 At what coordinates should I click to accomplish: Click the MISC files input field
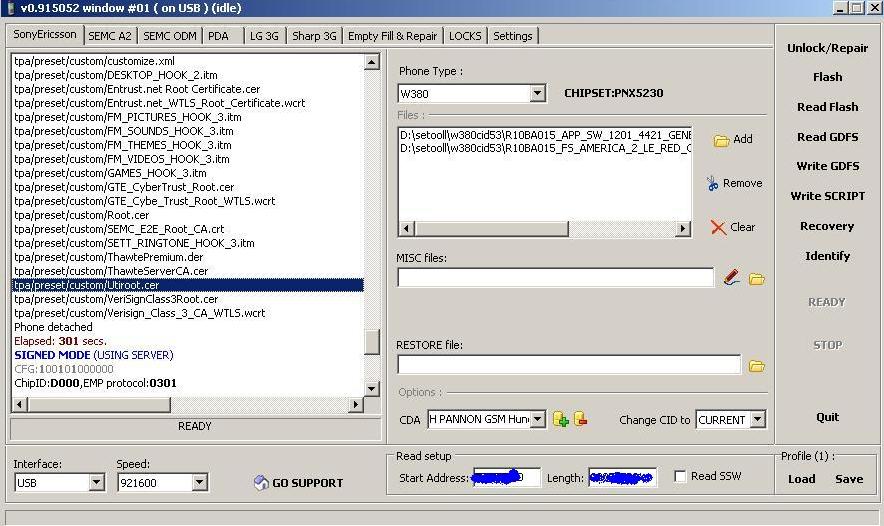point(555,277)
